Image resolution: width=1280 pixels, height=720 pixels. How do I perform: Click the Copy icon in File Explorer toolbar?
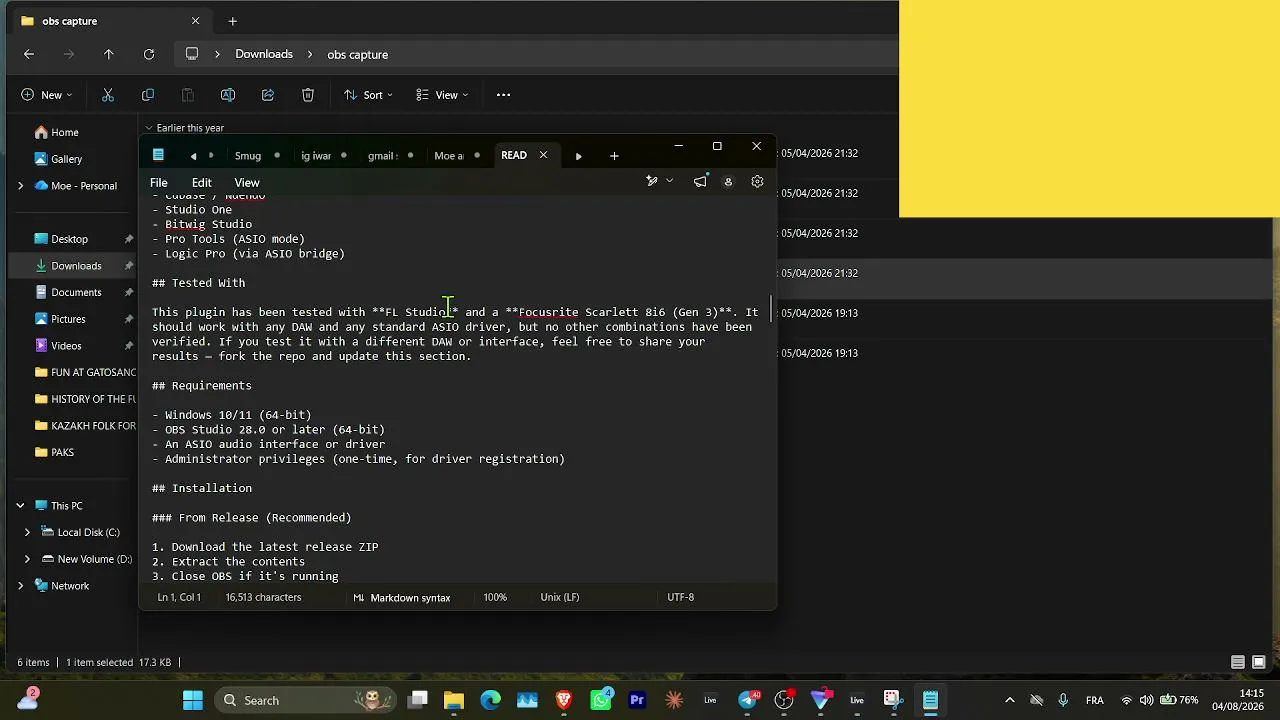[x=148, y=95]
